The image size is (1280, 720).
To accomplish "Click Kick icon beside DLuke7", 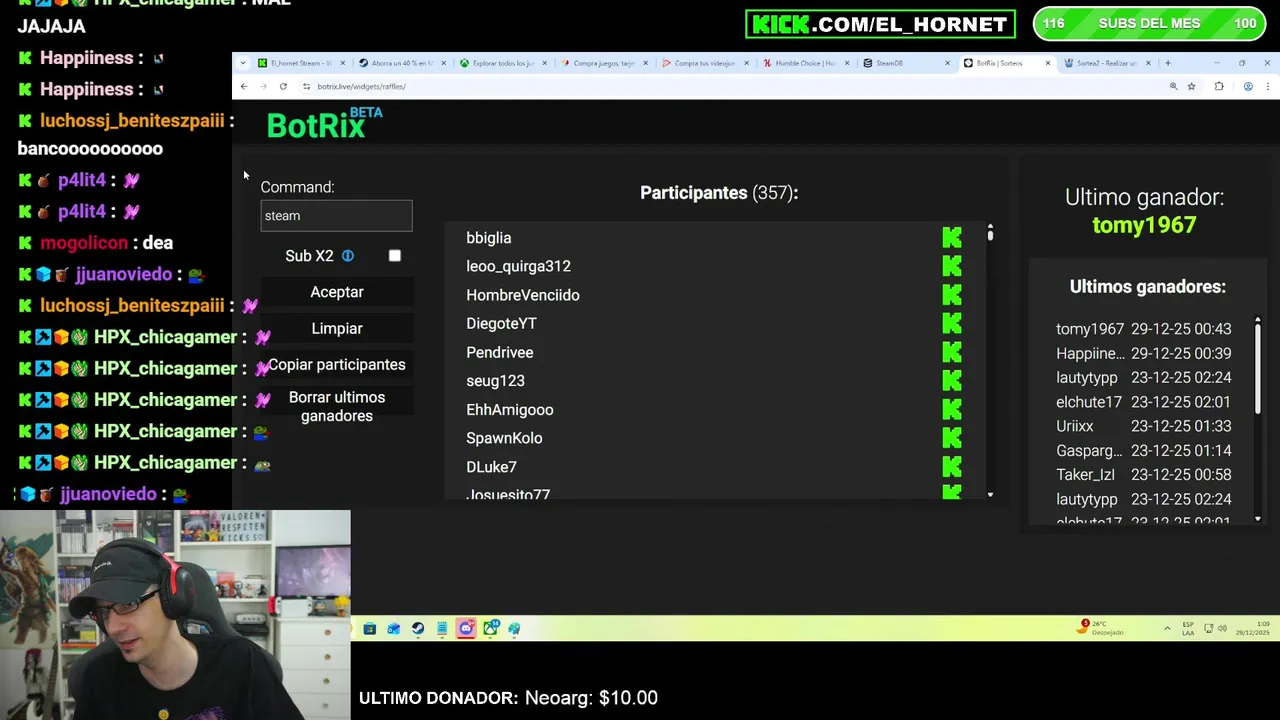I will point(952,467).
